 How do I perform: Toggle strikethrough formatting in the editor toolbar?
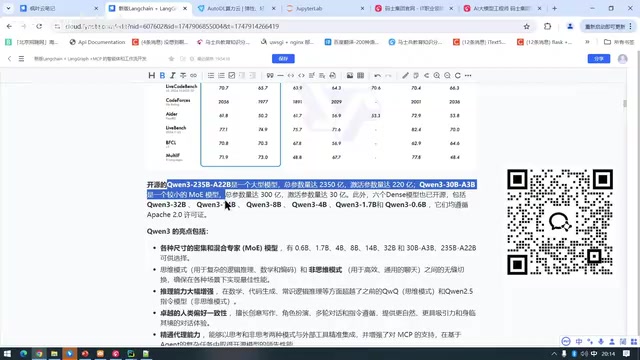point(183,76)
